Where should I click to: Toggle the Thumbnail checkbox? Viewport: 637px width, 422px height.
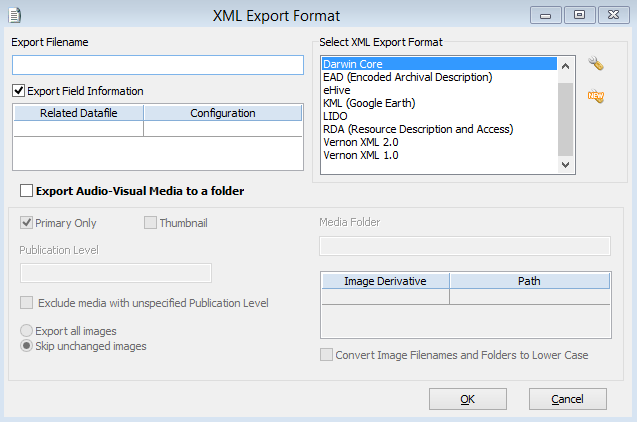coord(150,223)
